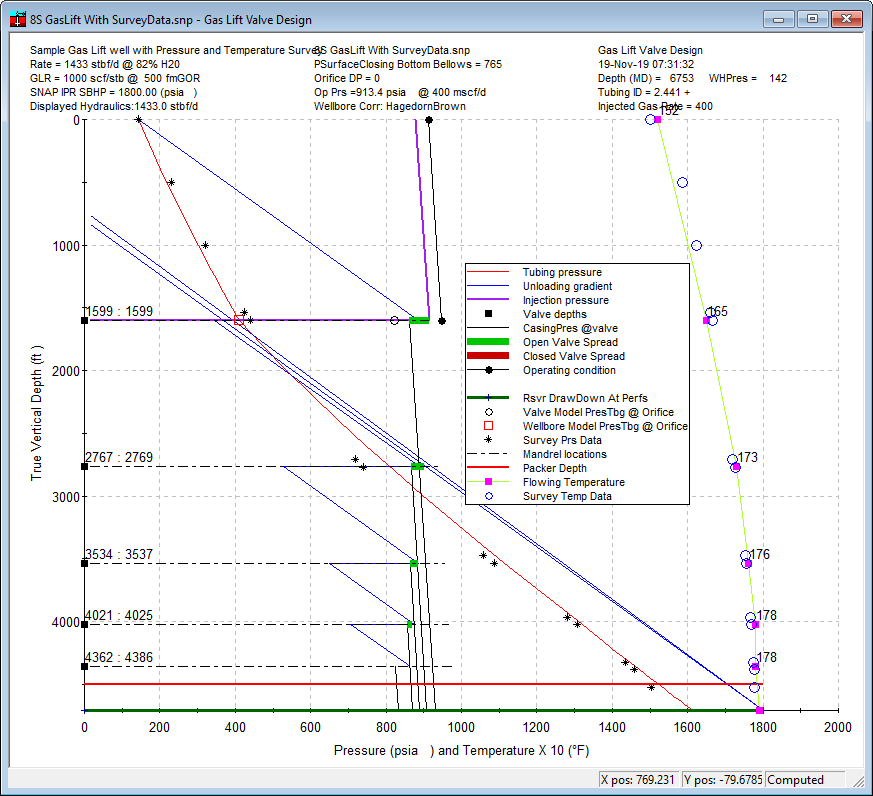Click the Operating condition legend symbol
The height and width of the screenshot is (796, 873).
point(490,369)
